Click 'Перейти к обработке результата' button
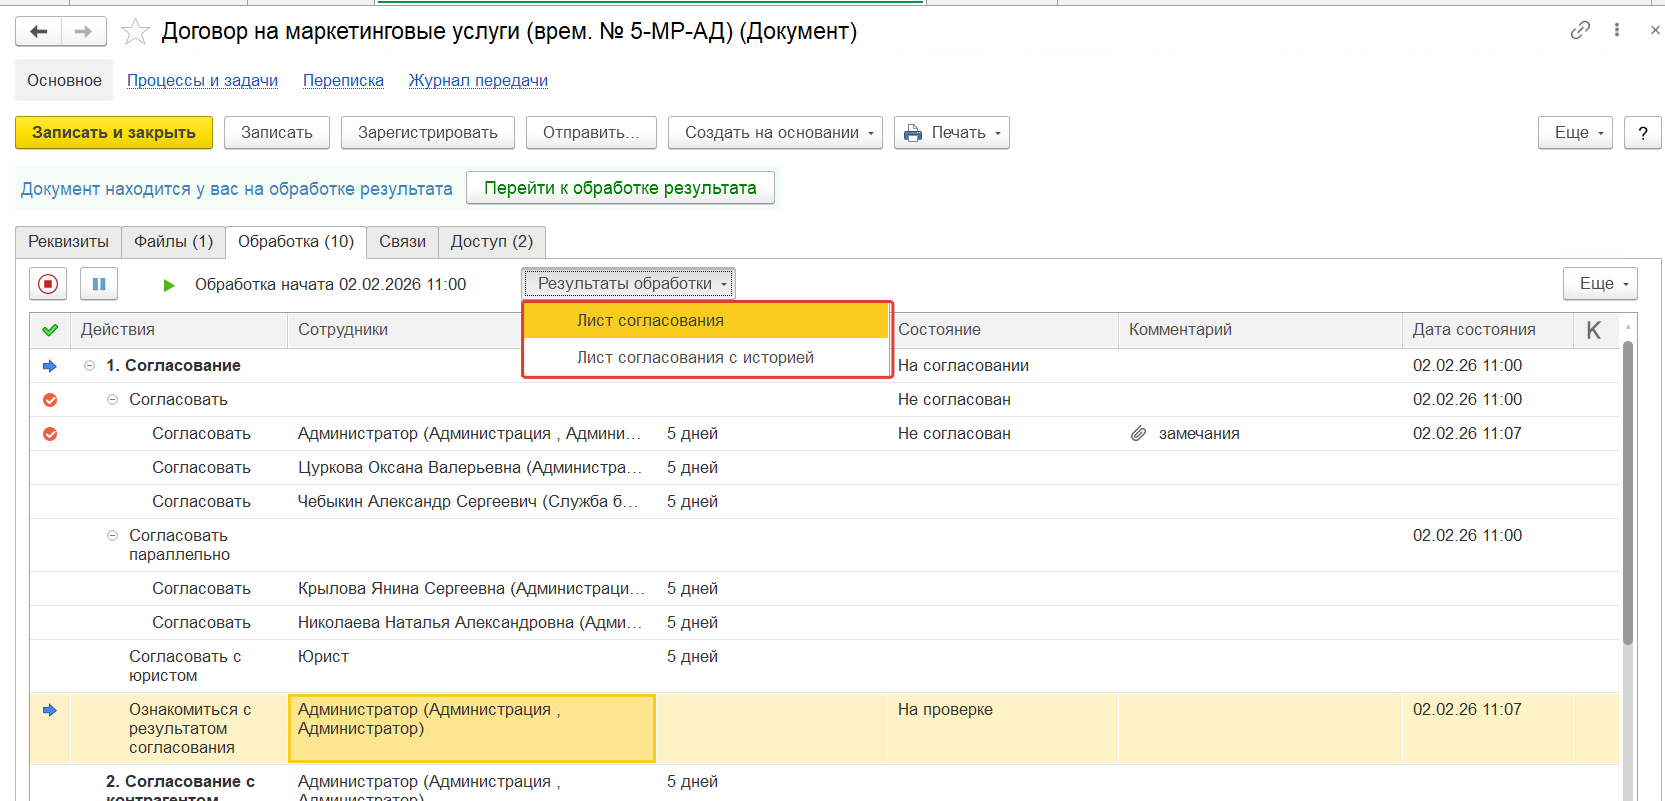The width and height of the screenshot is (1665, 801). pos(620,188)
